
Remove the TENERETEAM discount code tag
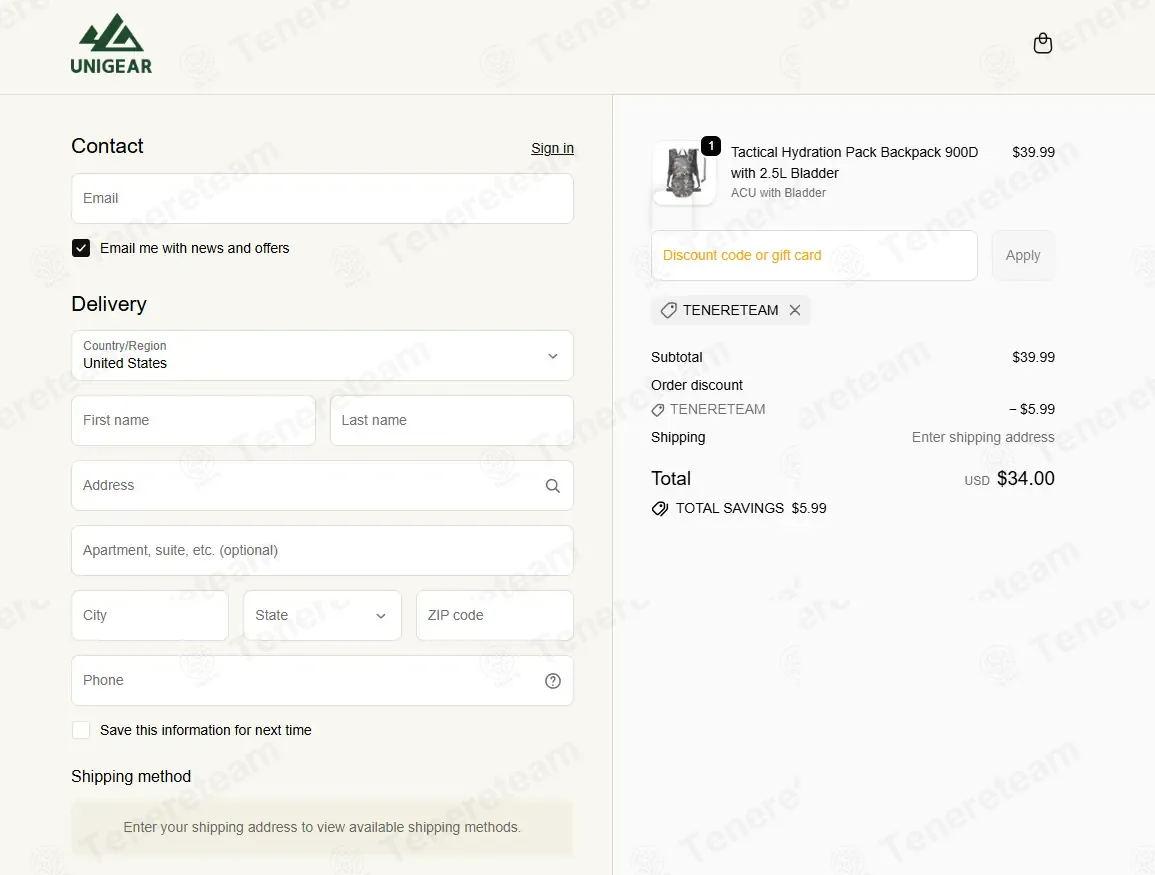click(x=795, y=310)
